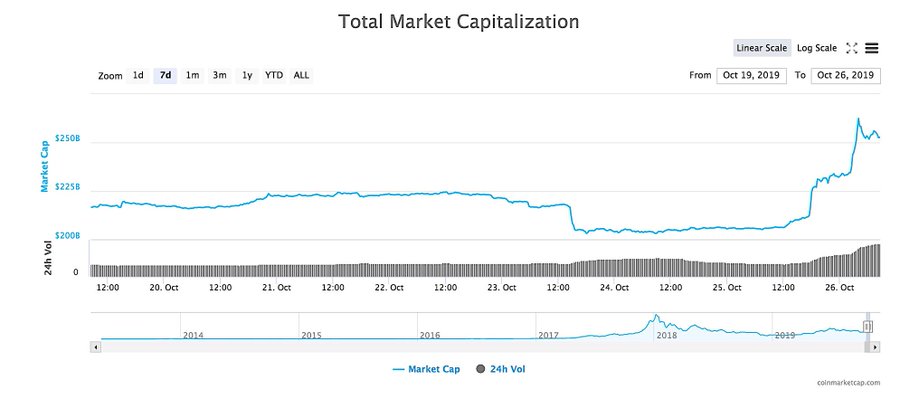Open the coinmarketcap.com credit link
The height and width of the screenshot is (399, 900).
tap(849, 383)
